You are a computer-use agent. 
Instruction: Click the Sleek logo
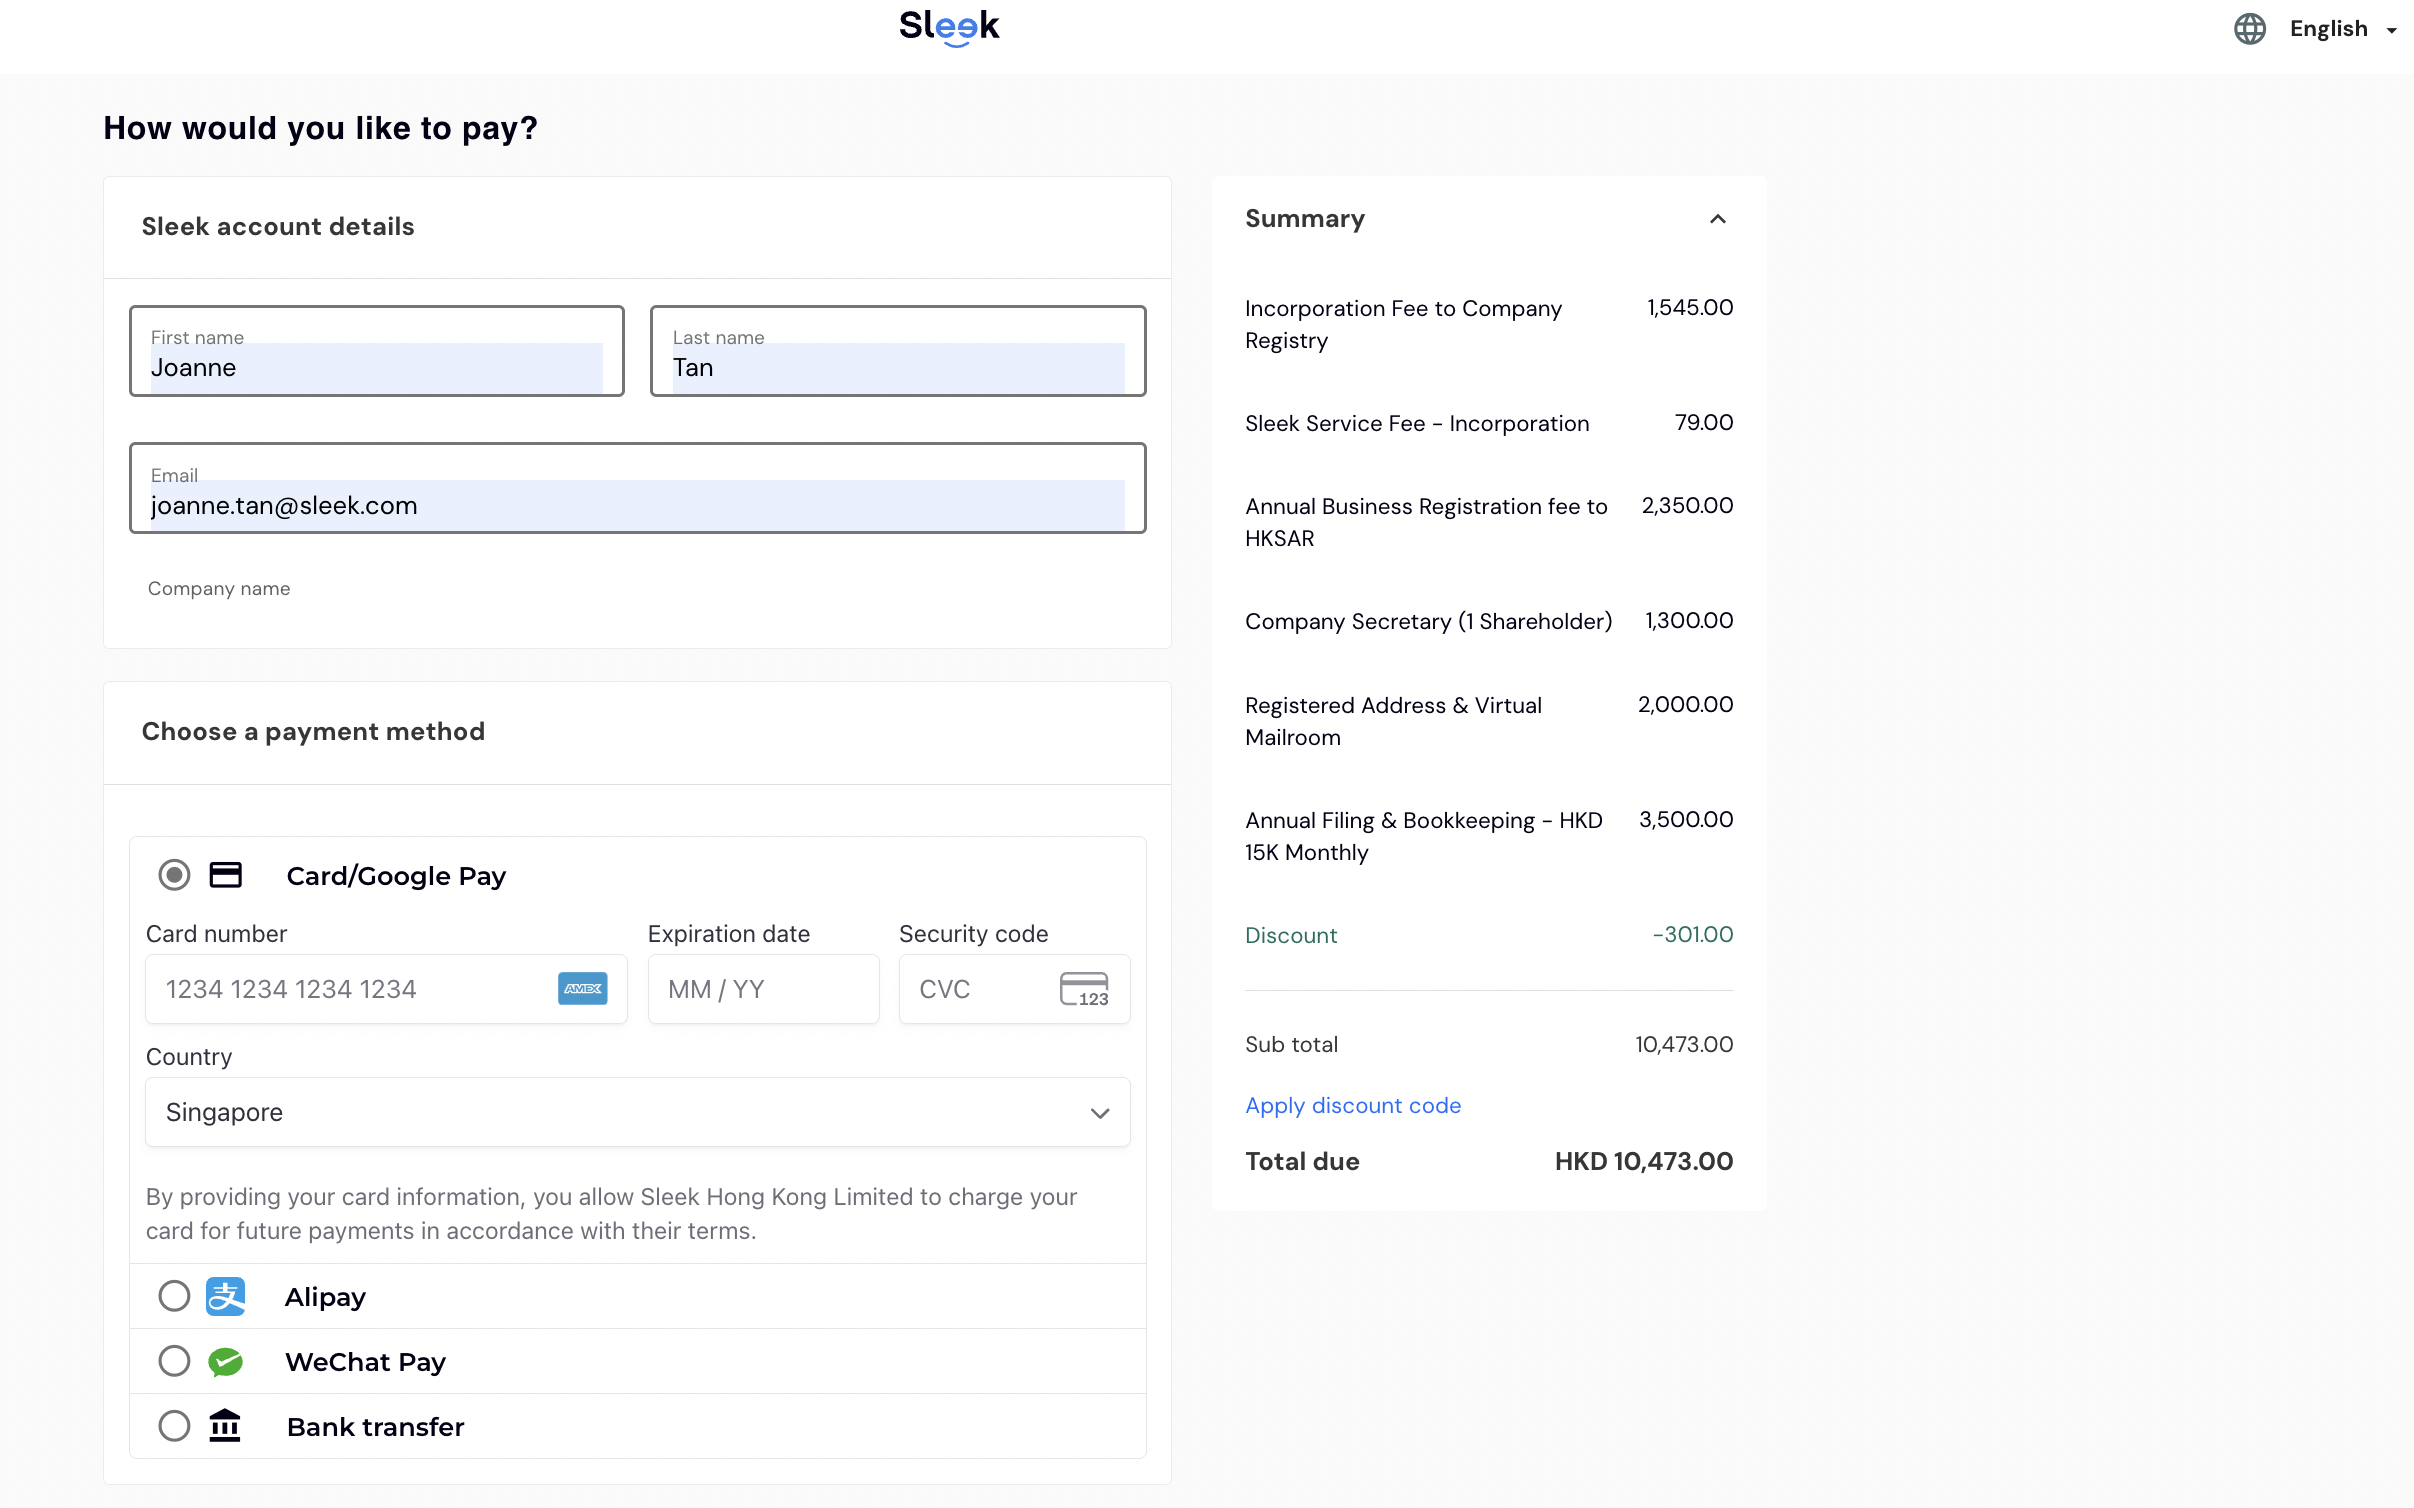(949, 27)
